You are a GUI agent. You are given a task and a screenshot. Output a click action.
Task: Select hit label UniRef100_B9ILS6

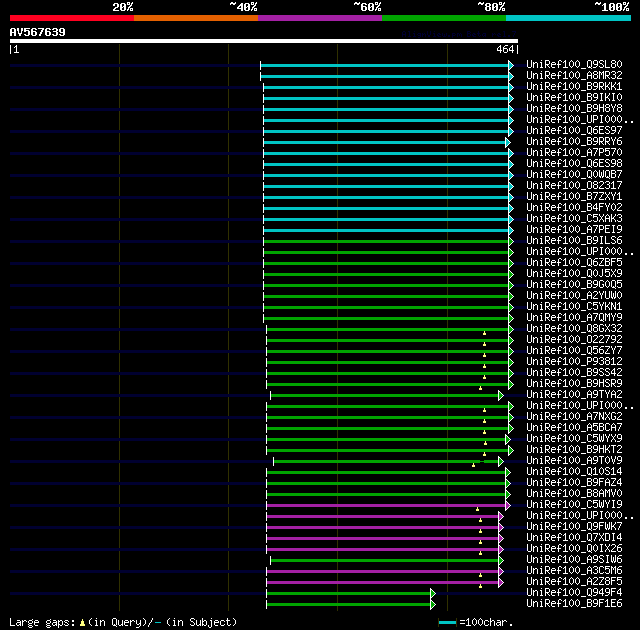point(574,241)
